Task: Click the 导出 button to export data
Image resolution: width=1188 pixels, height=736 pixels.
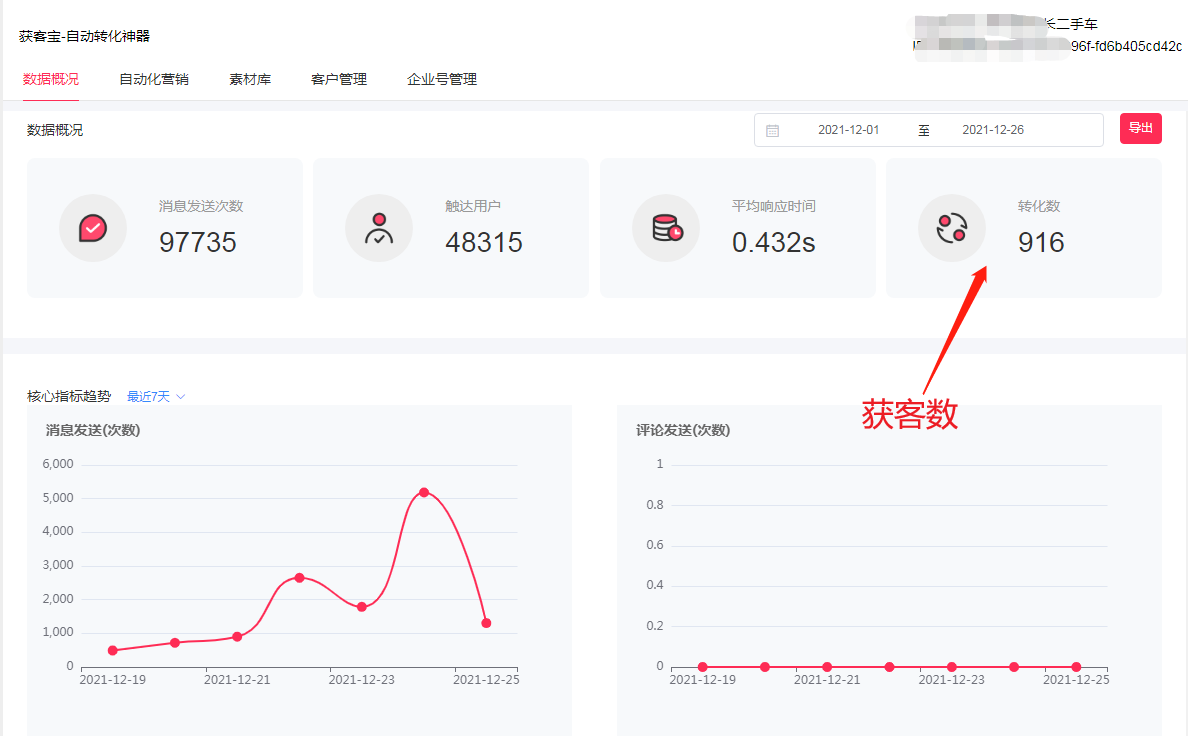Action: tap(1141, 128)
